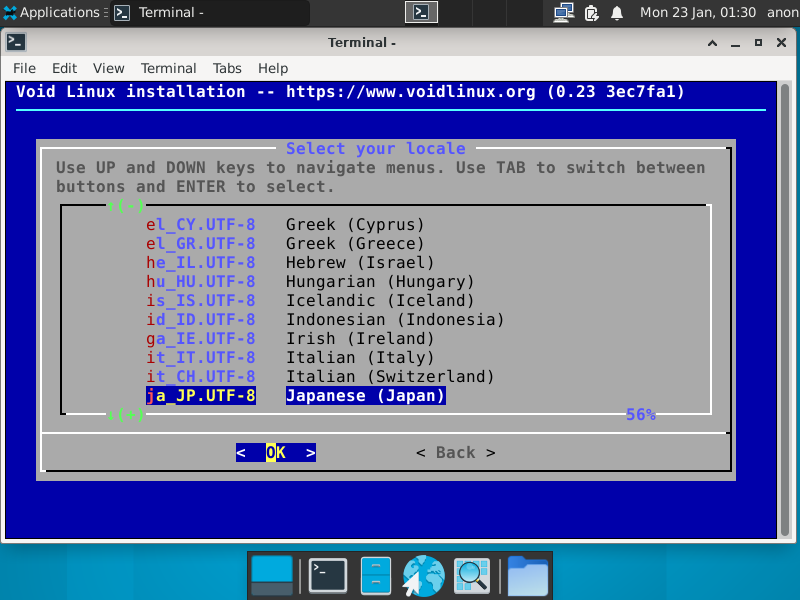This screenshot has width=800, height=600.
Task: Select the ga_IE.UTF-8 Irish locale
Action: pyautogui.click(x=290, y=338)
